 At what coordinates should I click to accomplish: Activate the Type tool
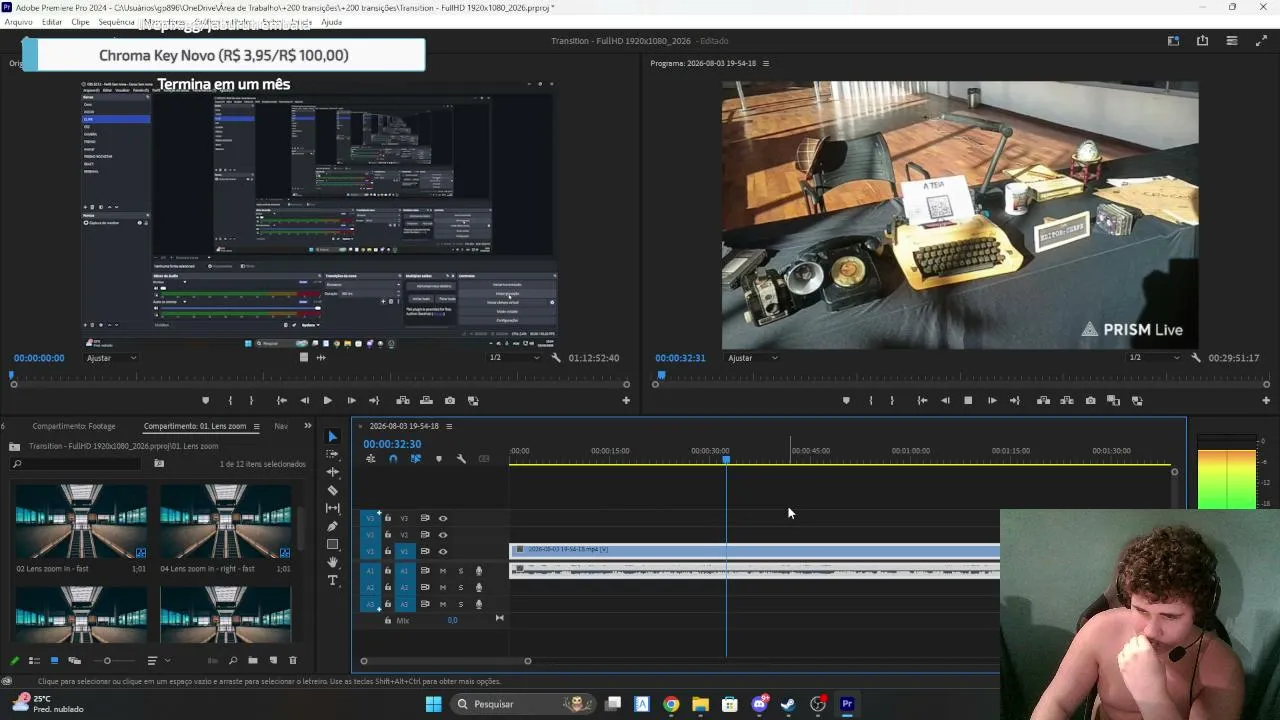coord(333,580)
